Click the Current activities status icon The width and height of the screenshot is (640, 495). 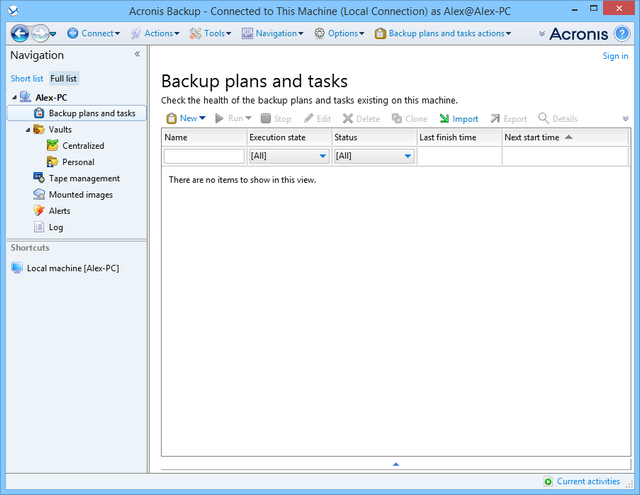(548, 481)
